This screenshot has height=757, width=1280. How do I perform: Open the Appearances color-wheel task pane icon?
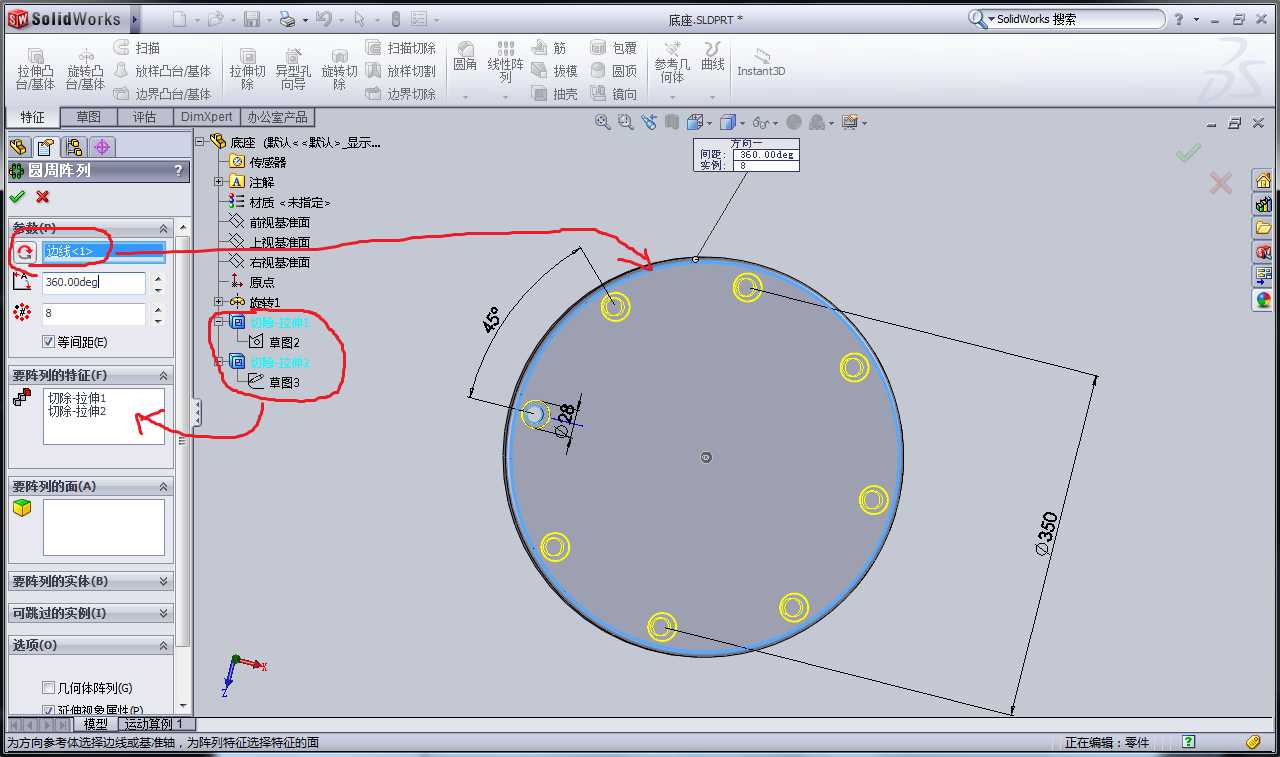coord(1263,298)
